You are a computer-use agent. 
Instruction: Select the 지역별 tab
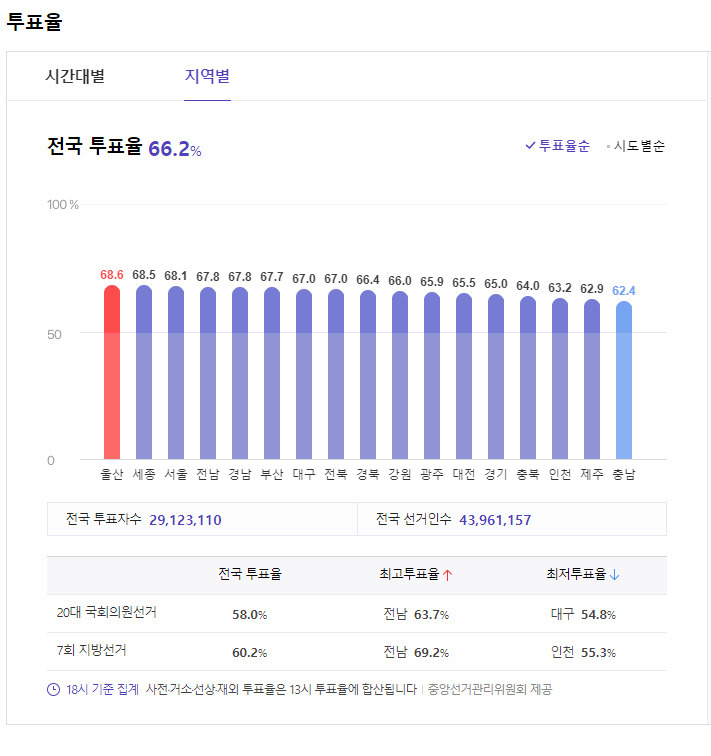[207, 76]
